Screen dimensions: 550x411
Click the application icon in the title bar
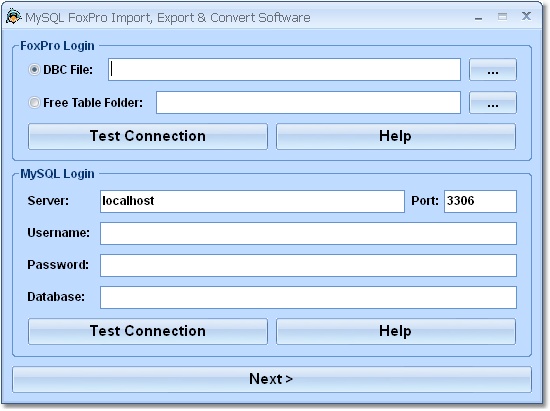click(x=14, y=17)
